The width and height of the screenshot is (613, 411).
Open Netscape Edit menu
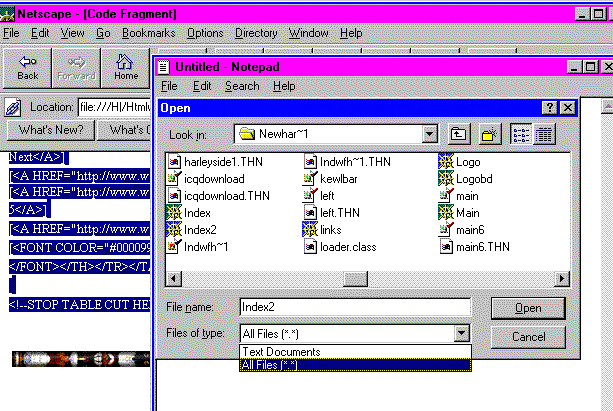tap(40, 33)
